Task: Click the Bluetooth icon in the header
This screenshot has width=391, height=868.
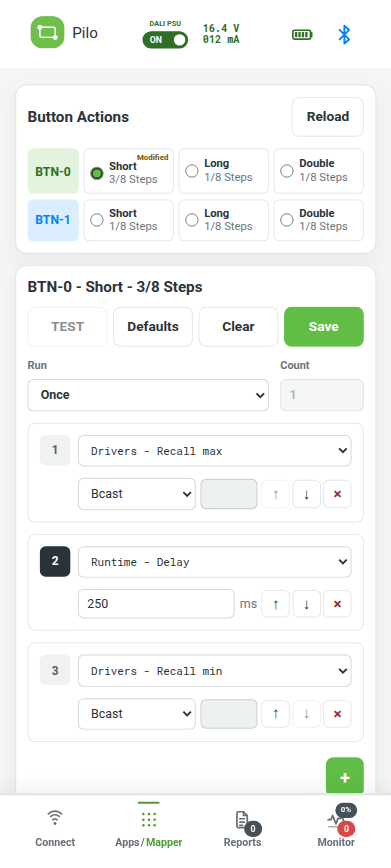Action: pos(344,34)
